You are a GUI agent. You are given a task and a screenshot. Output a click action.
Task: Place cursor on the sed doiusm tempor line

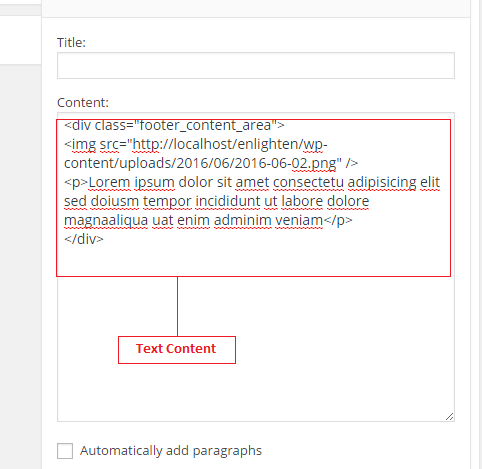(217, 201)
